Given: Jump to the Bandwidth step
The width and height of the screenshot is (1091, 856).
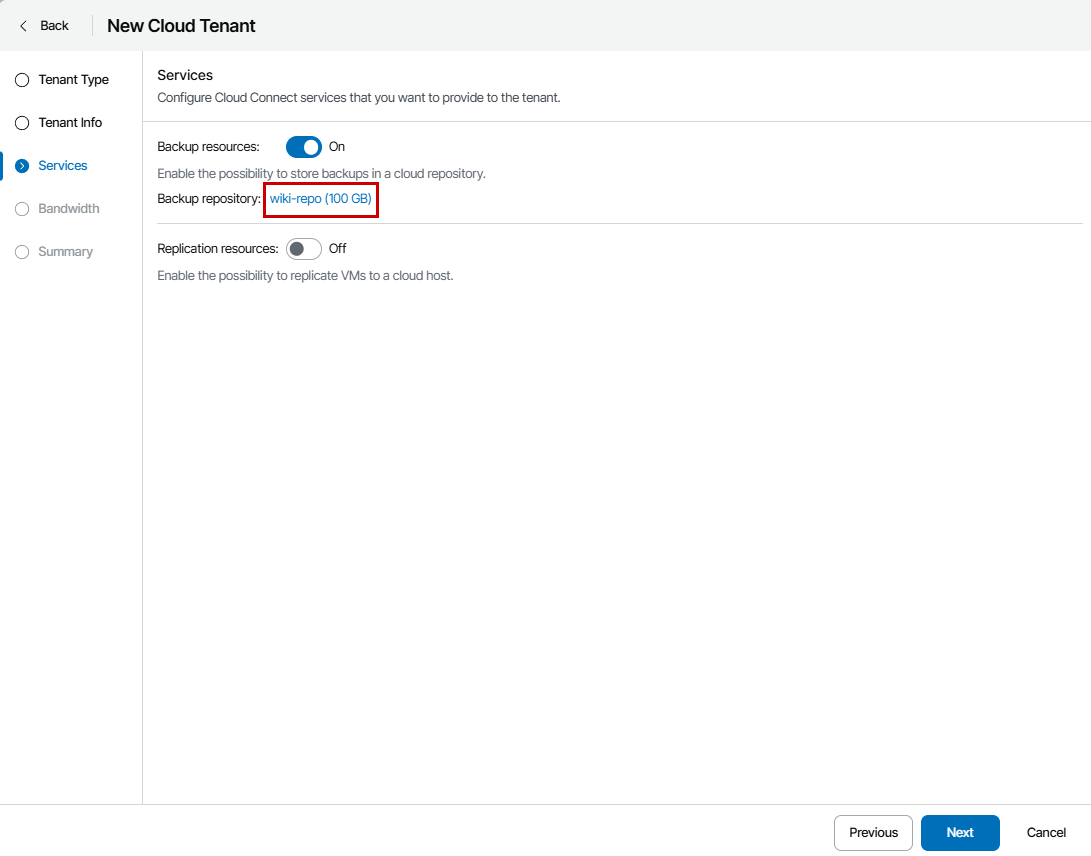Looking at the screenshot, I should (68, 209).
